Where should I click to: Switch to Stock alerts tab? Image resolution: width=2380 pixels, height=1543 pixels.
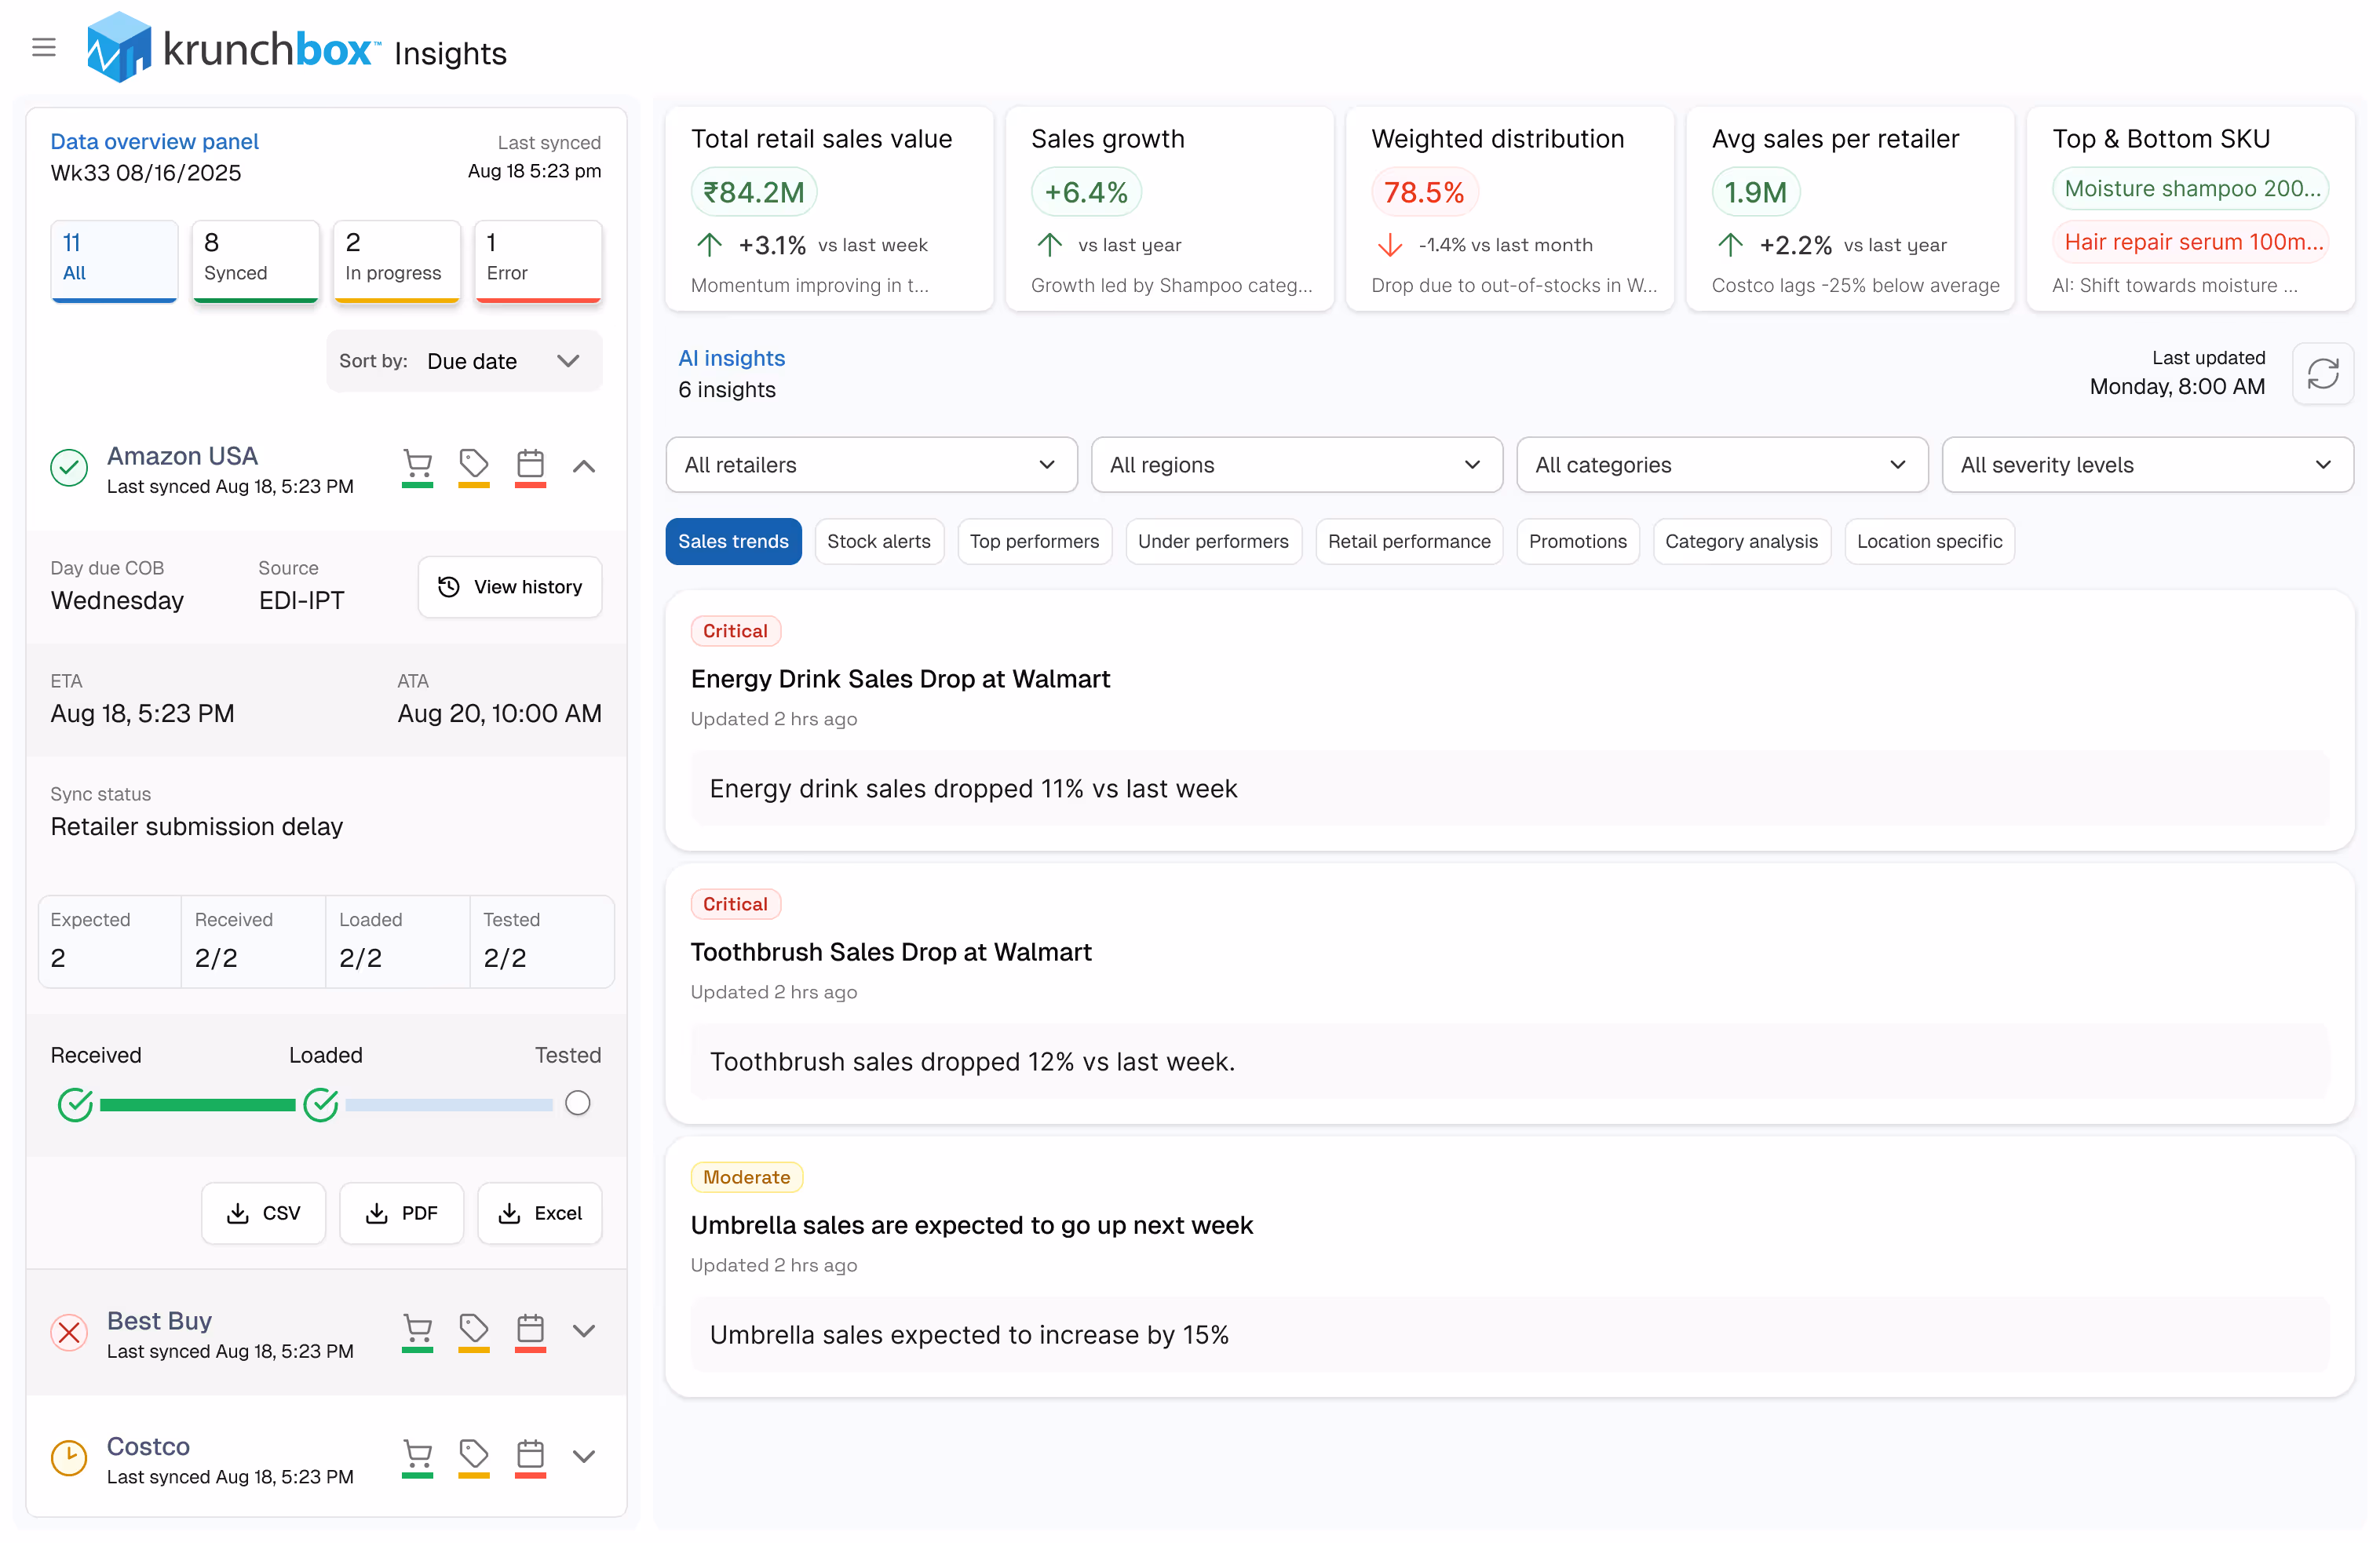[878, 541]
